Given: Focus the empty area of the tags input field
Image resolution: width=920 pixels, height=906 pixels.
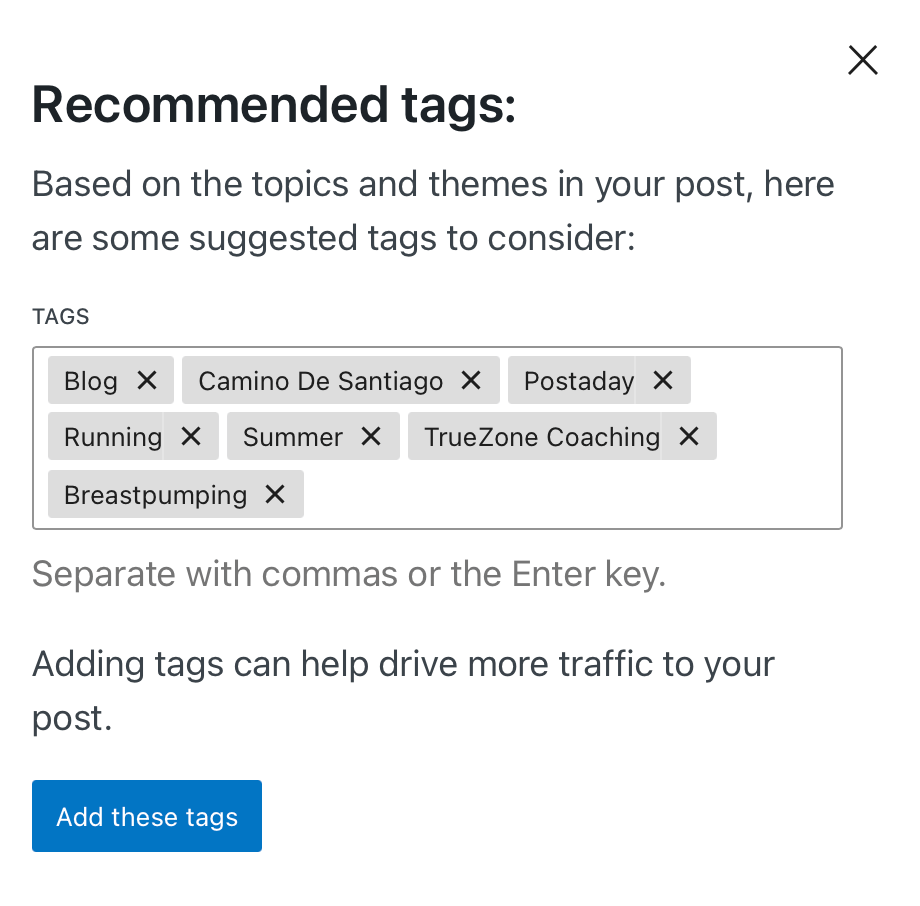Looking at the screenshot, I should pyautogui.click(x=570, y=494).
